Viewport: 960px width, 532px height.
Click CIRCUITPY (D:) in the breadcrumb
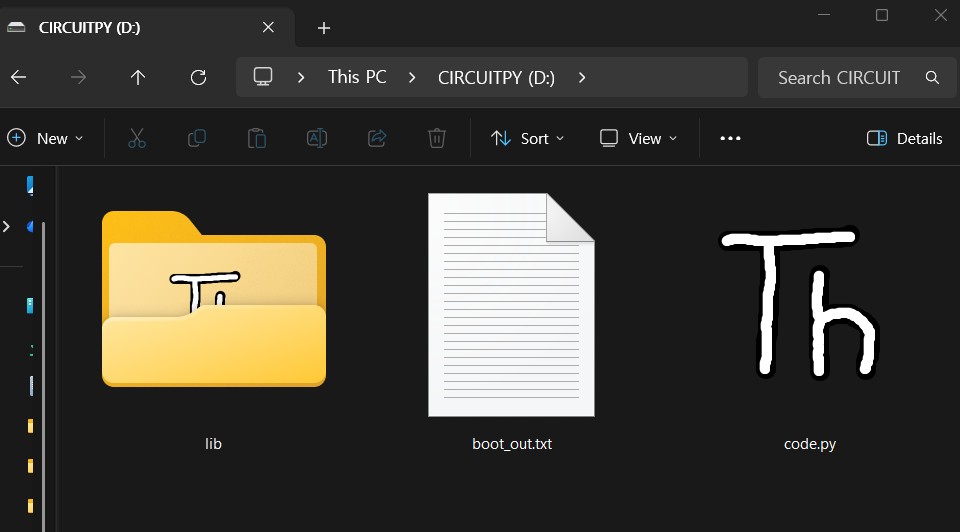tap(496, 78)
